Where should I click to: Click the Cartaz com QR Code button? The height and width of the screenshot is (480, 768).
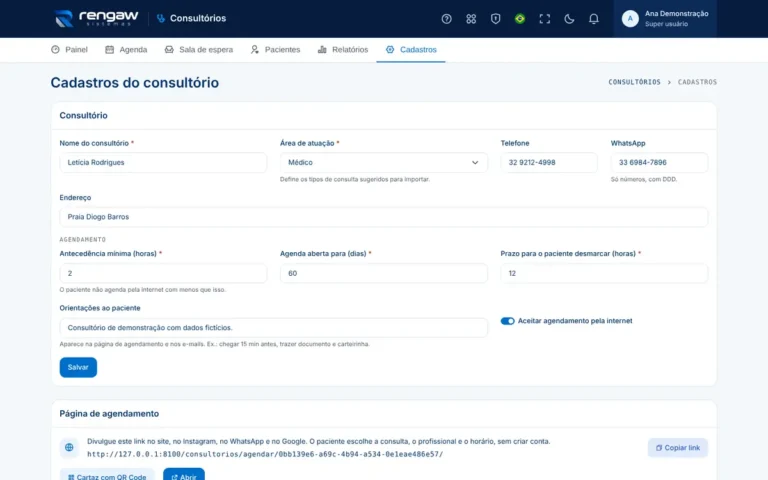pyautogui.click(x=107, y=475)
